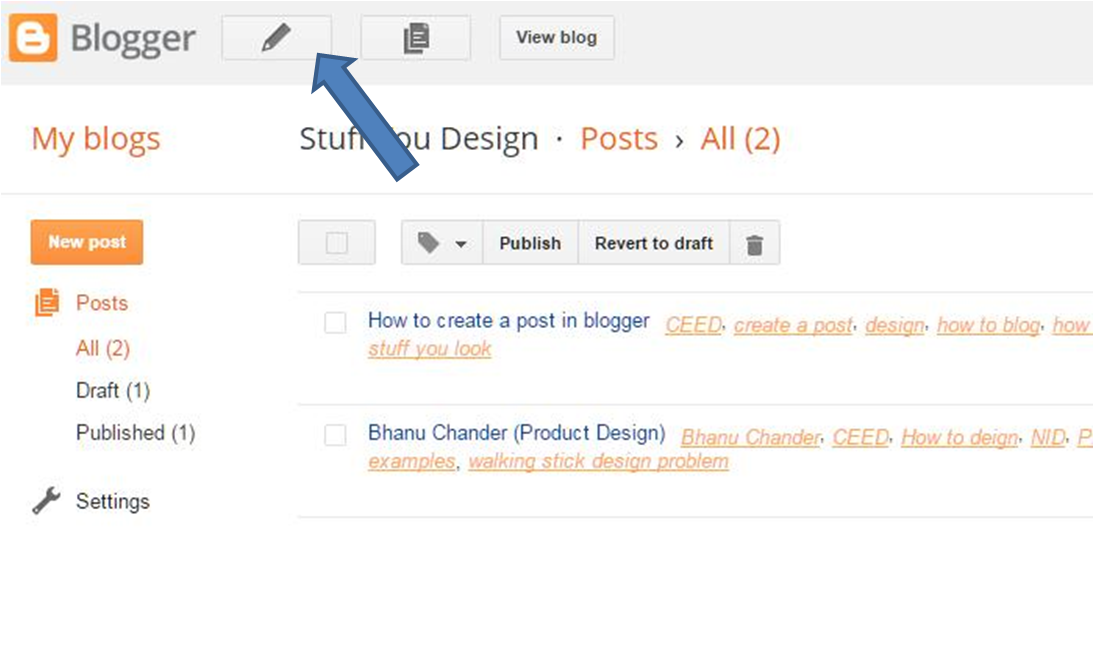Show Published (1) posts
Image resolution: width=1094 pixels, height=647 pixels.
click(x=135, y=432)
